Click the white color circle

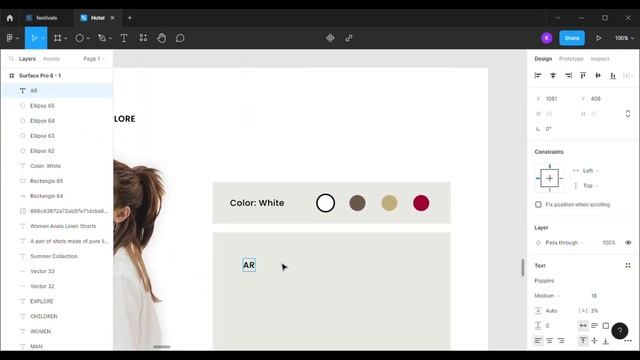pos(325,203)
